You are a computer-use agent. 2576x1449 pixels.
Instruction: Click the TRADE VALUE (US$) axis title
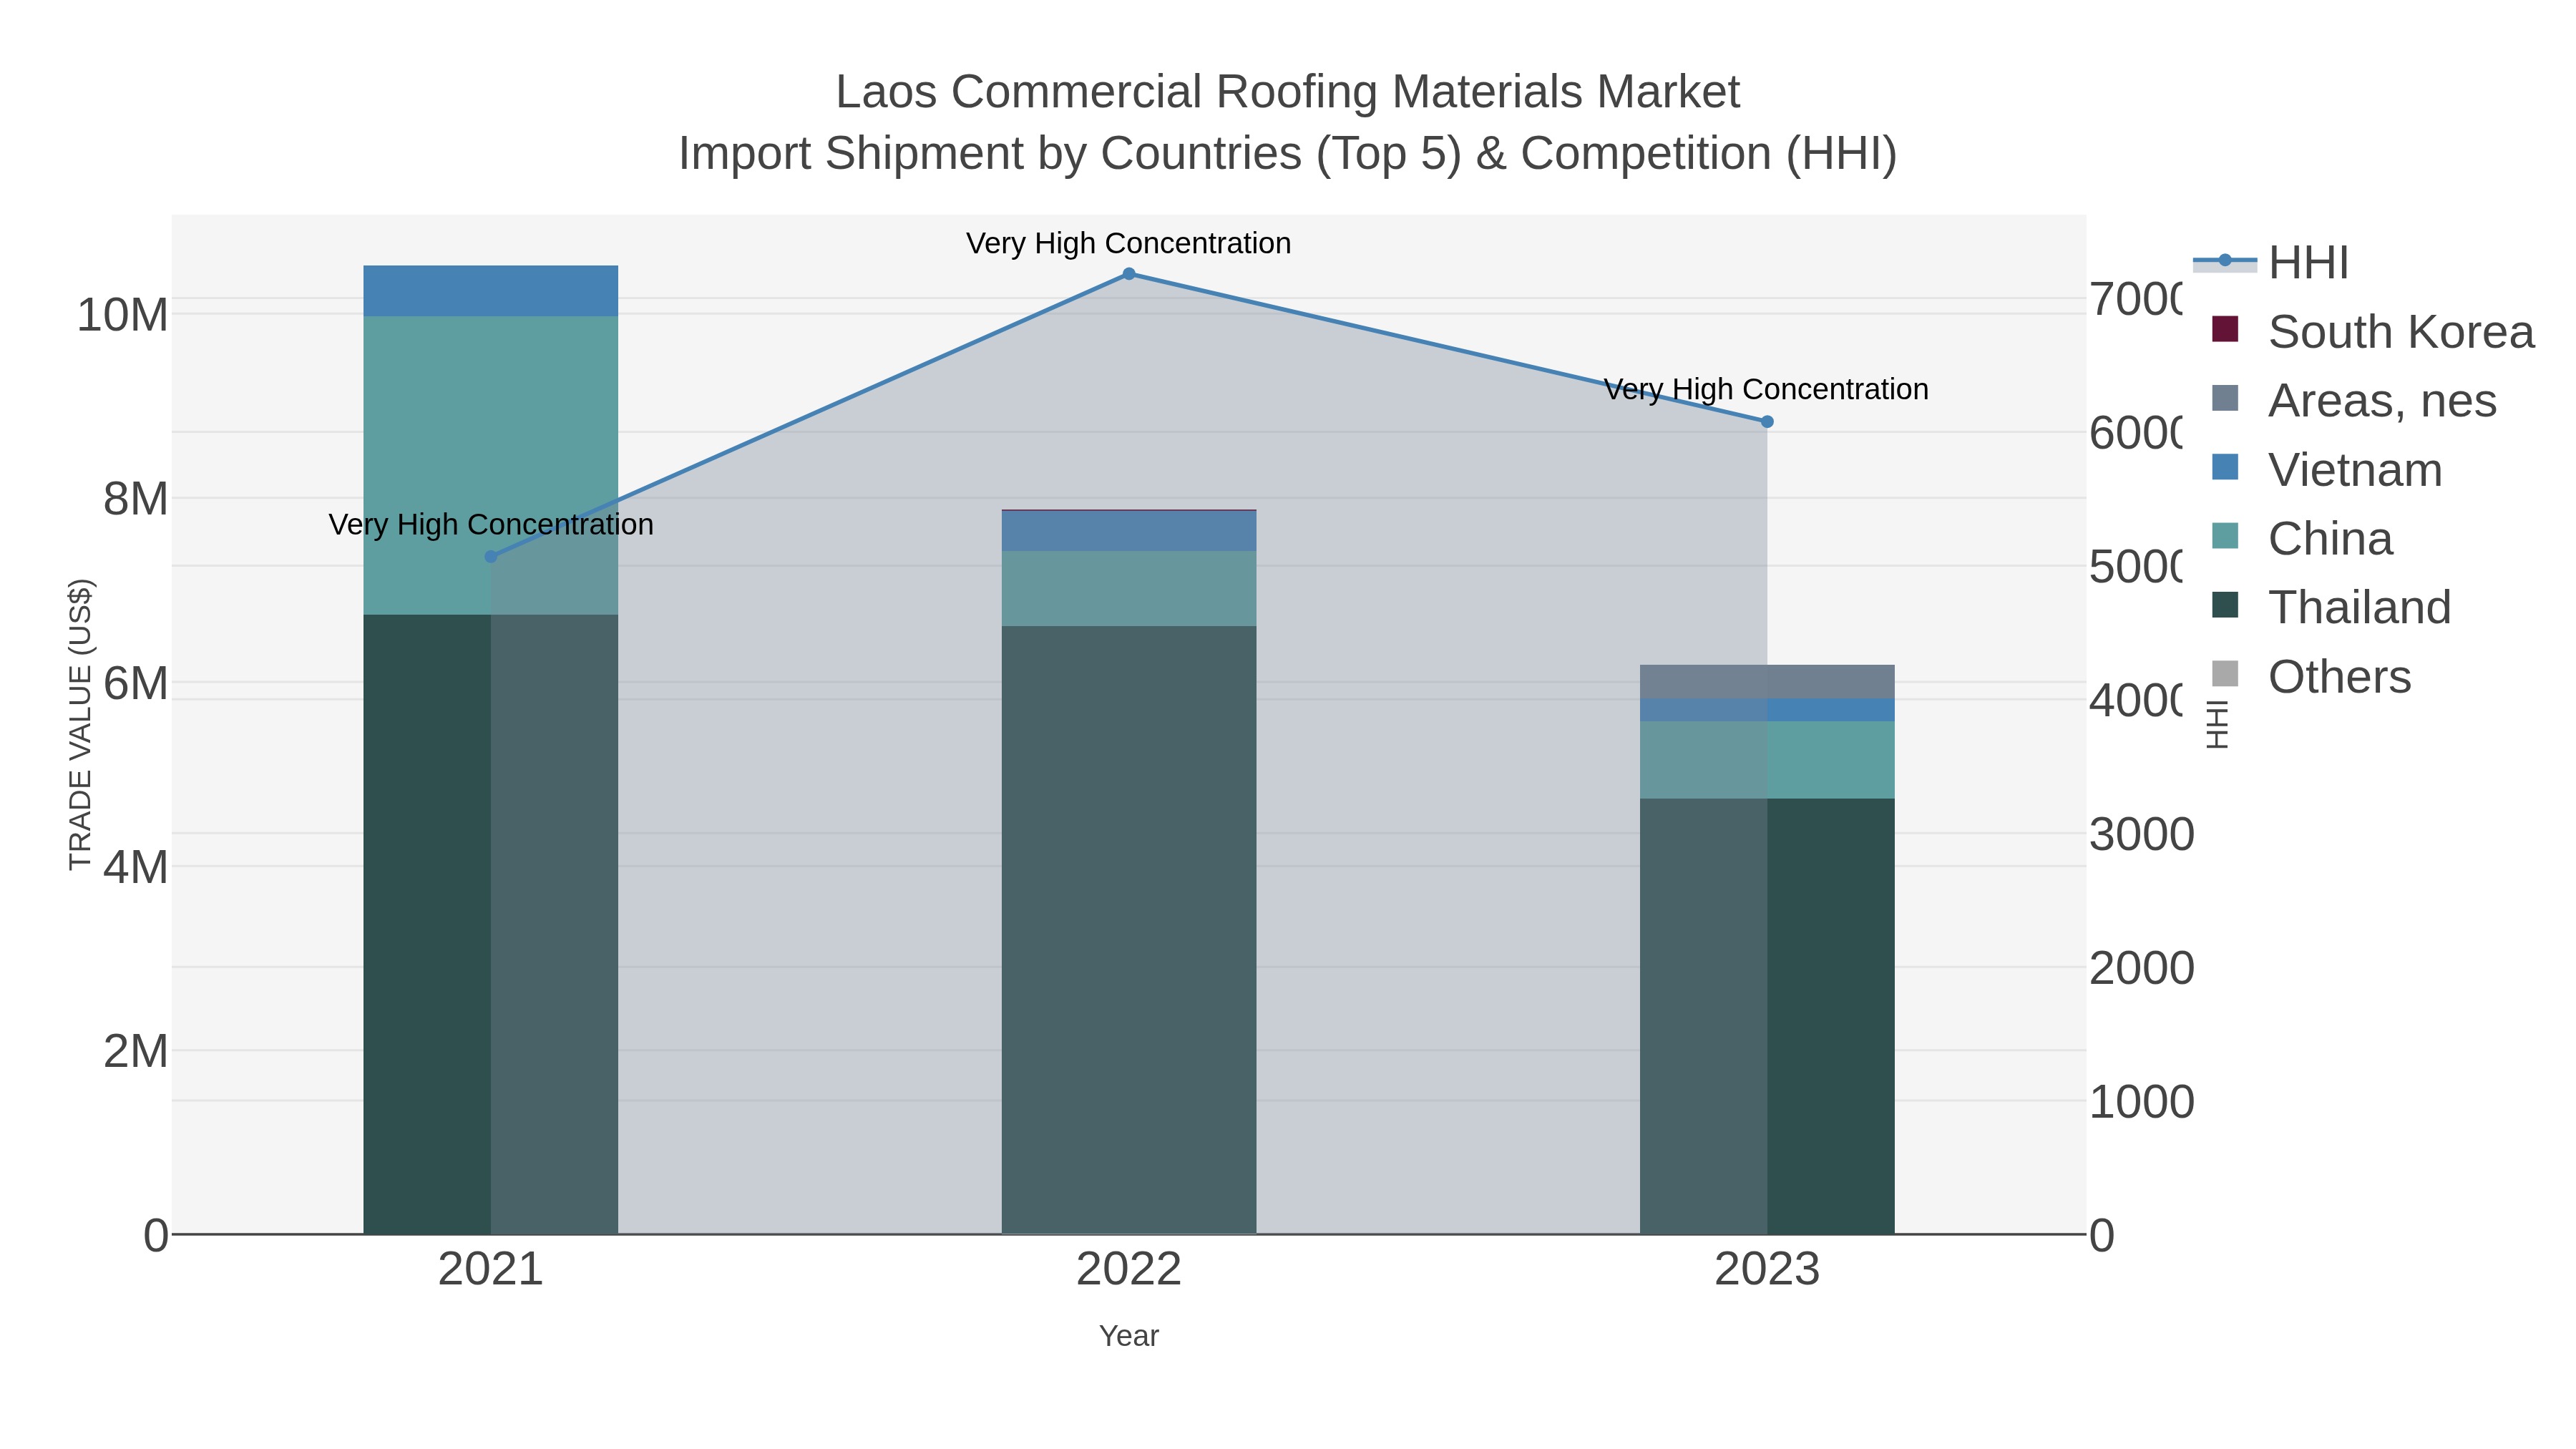(x=80, y=724)
